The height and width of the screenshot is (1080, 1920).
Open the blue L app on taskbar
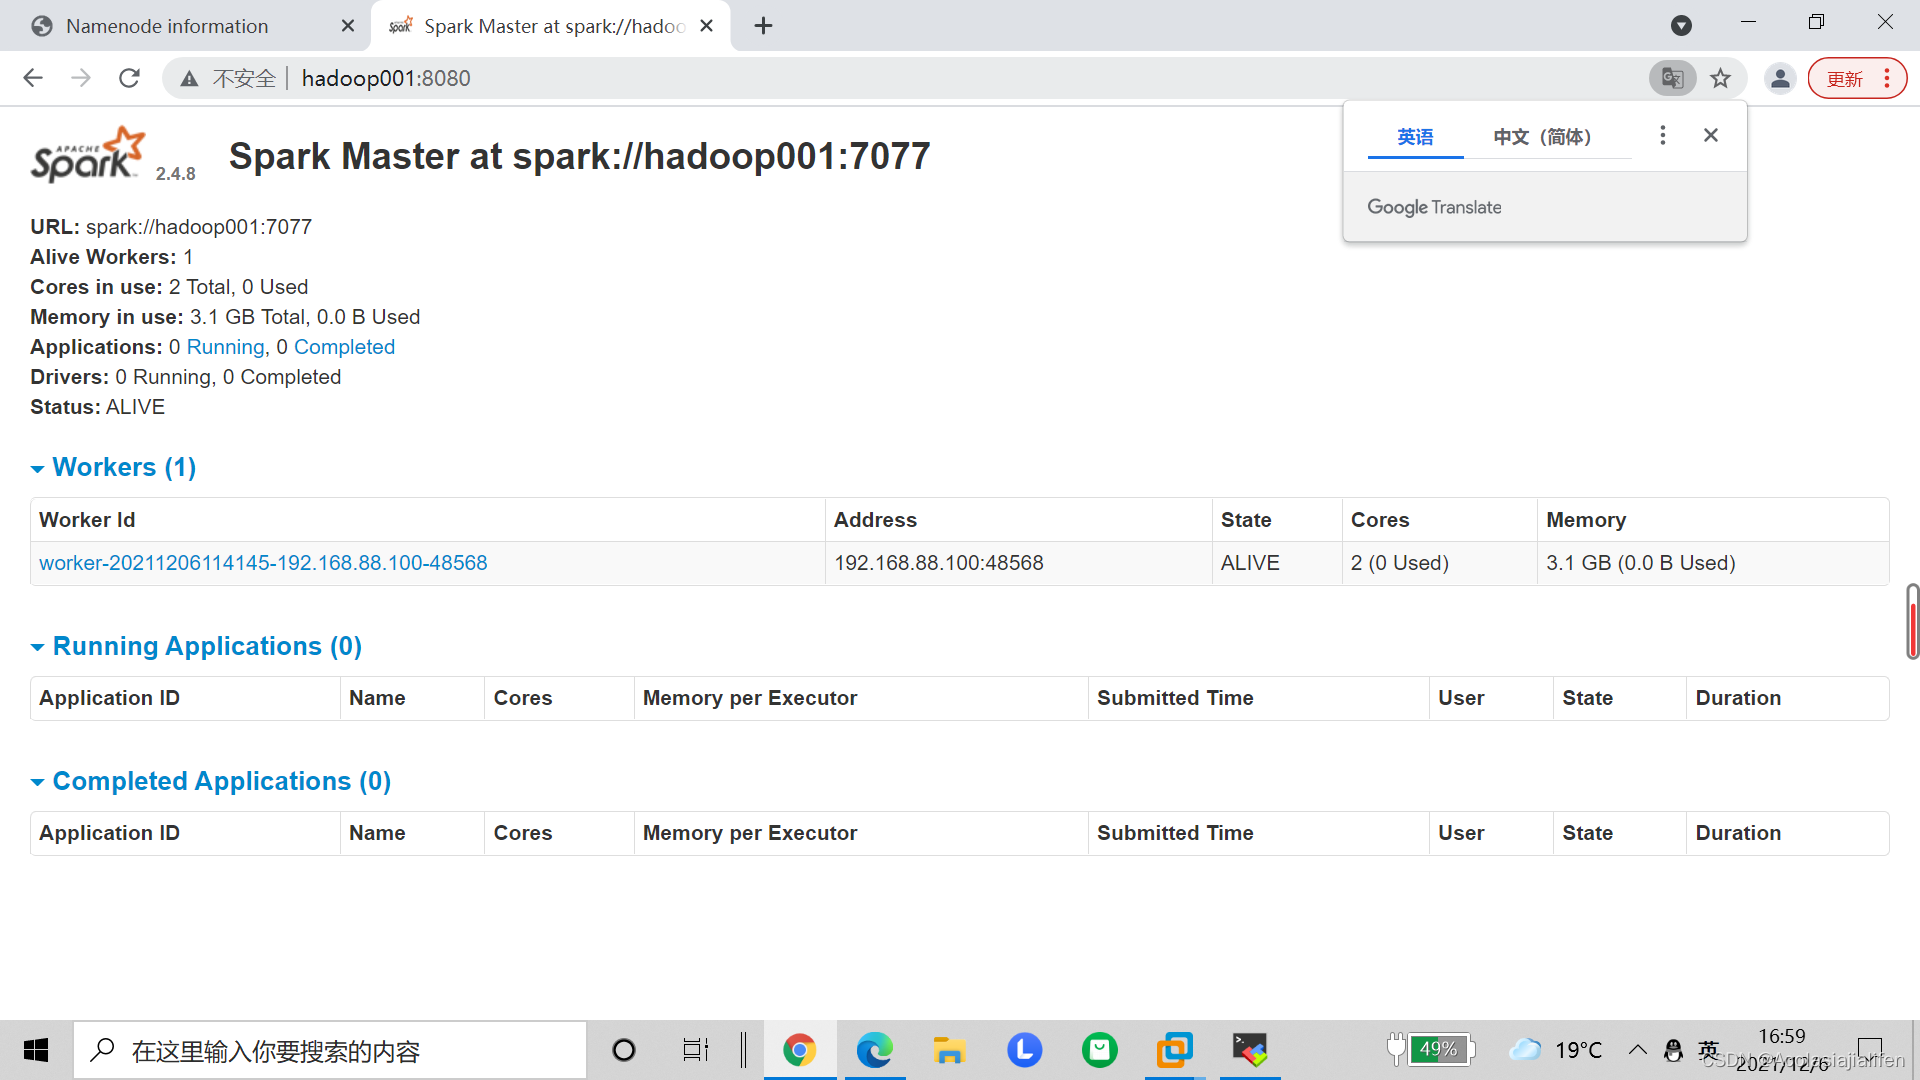coord(1024,1050)
